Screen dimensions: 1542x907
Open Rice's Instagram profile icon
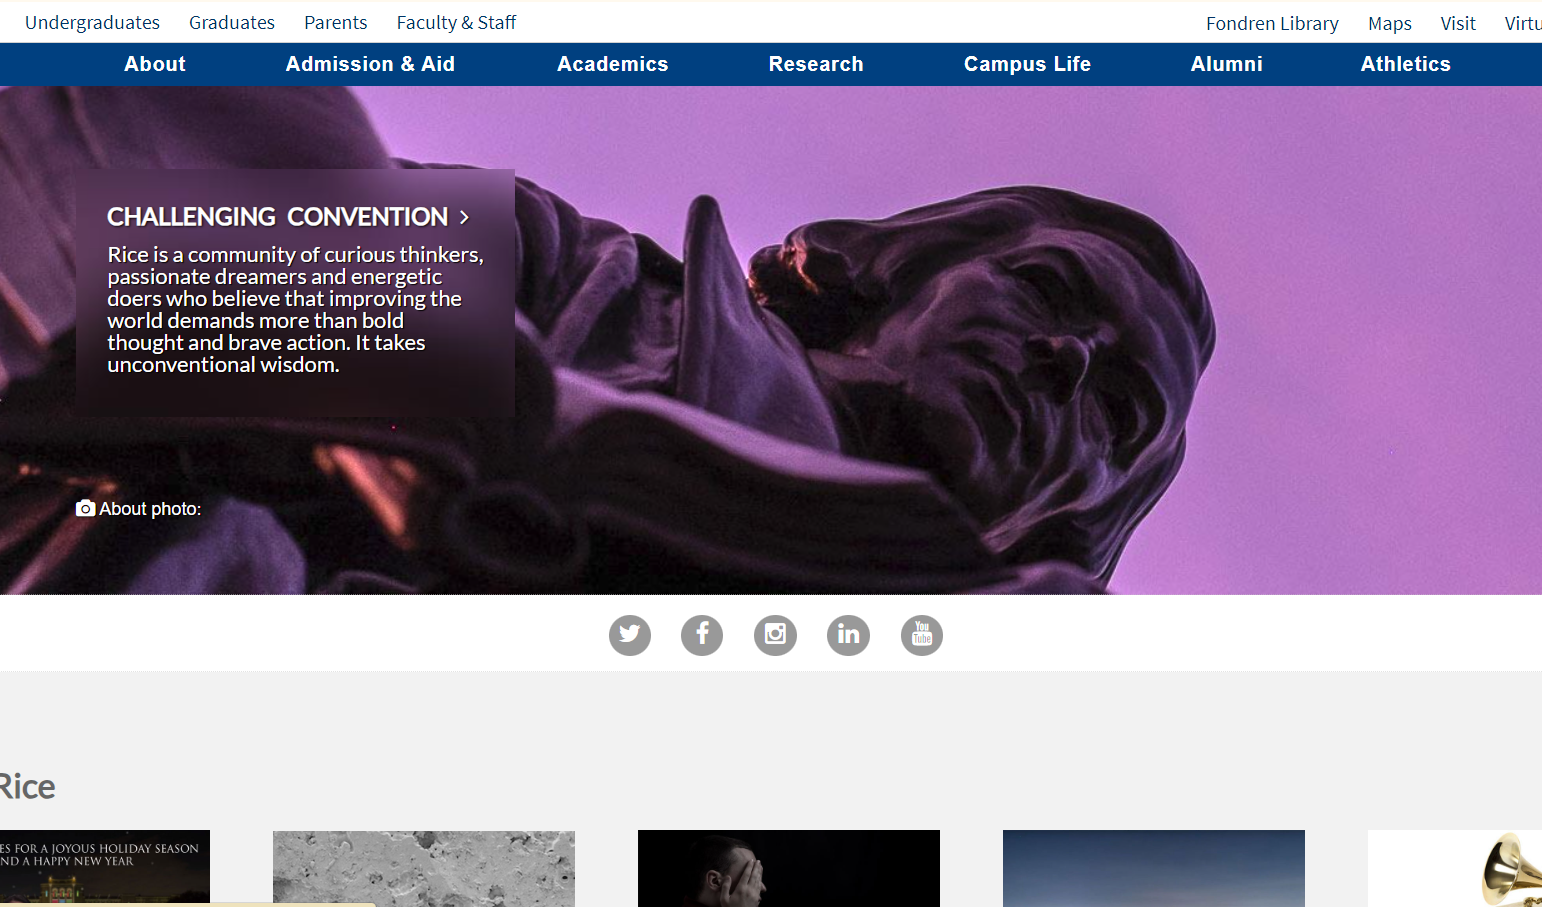[775, 635]
